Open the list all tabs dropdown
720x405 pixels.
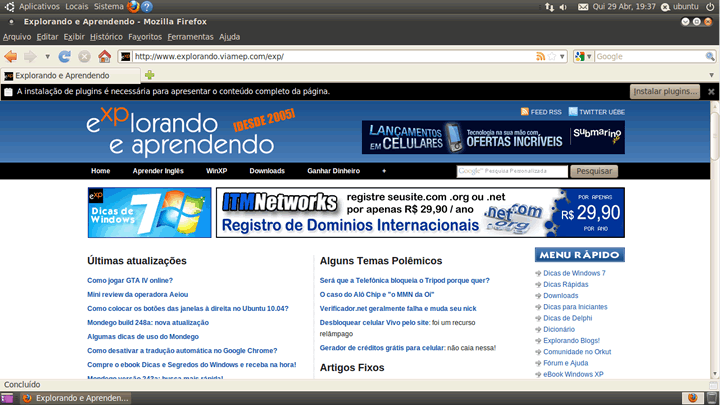tap(711, 75)
